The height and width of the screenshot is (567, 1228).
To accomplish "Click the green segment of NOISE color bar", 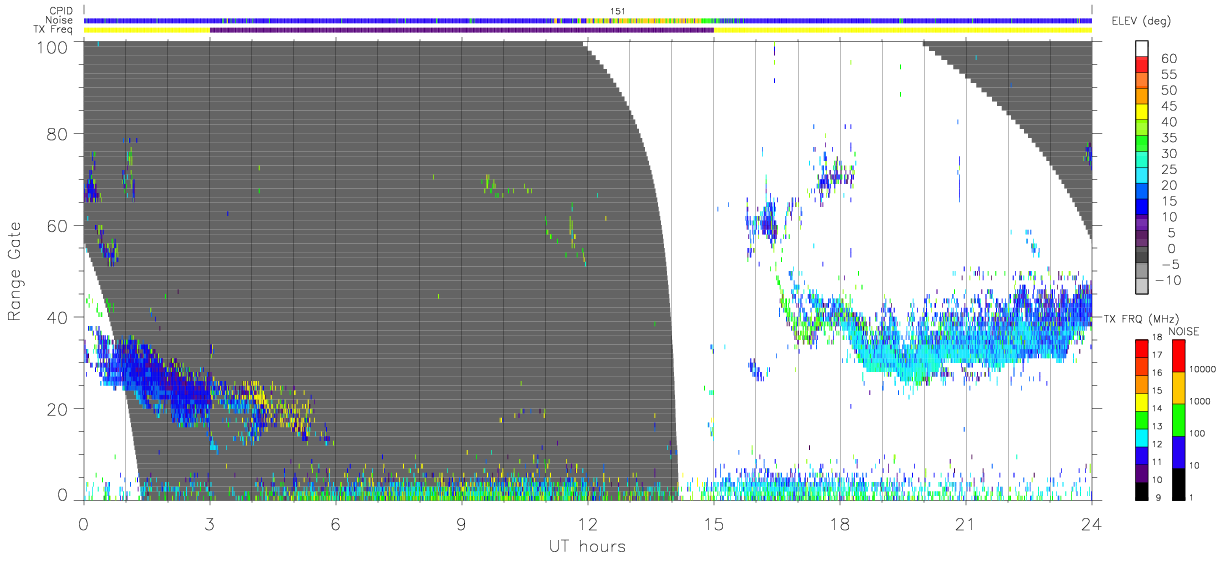I will [x=1177, y=418].
